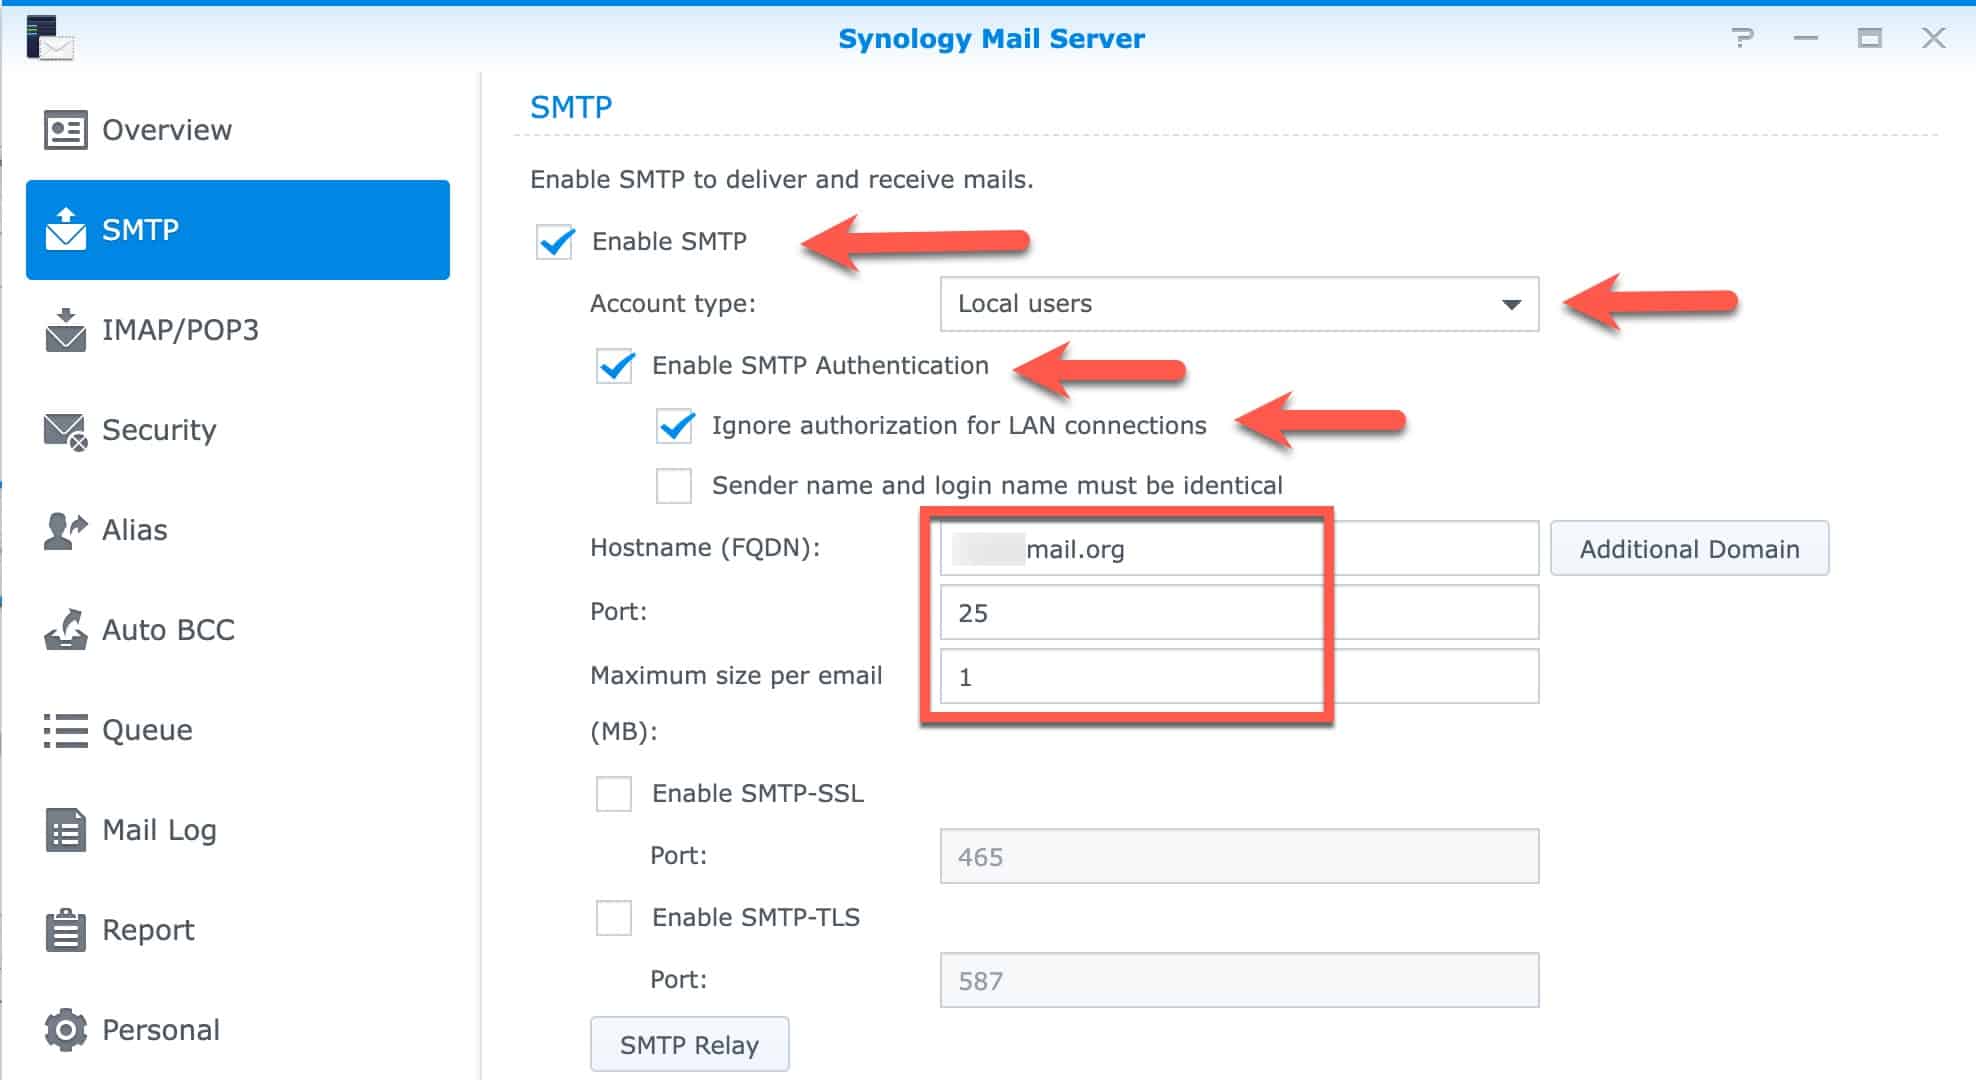Select the SMTP menu item

[x=238, y=230]
